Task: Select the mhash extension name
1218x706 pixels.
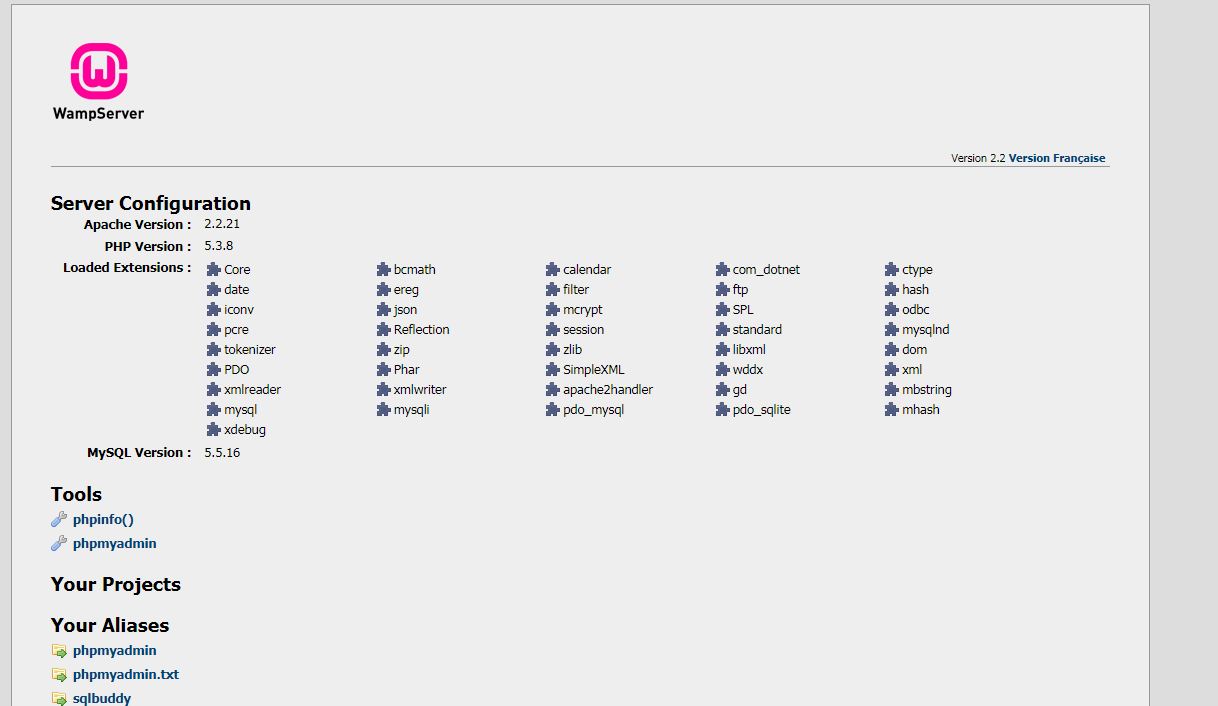Action: (921, 410)
